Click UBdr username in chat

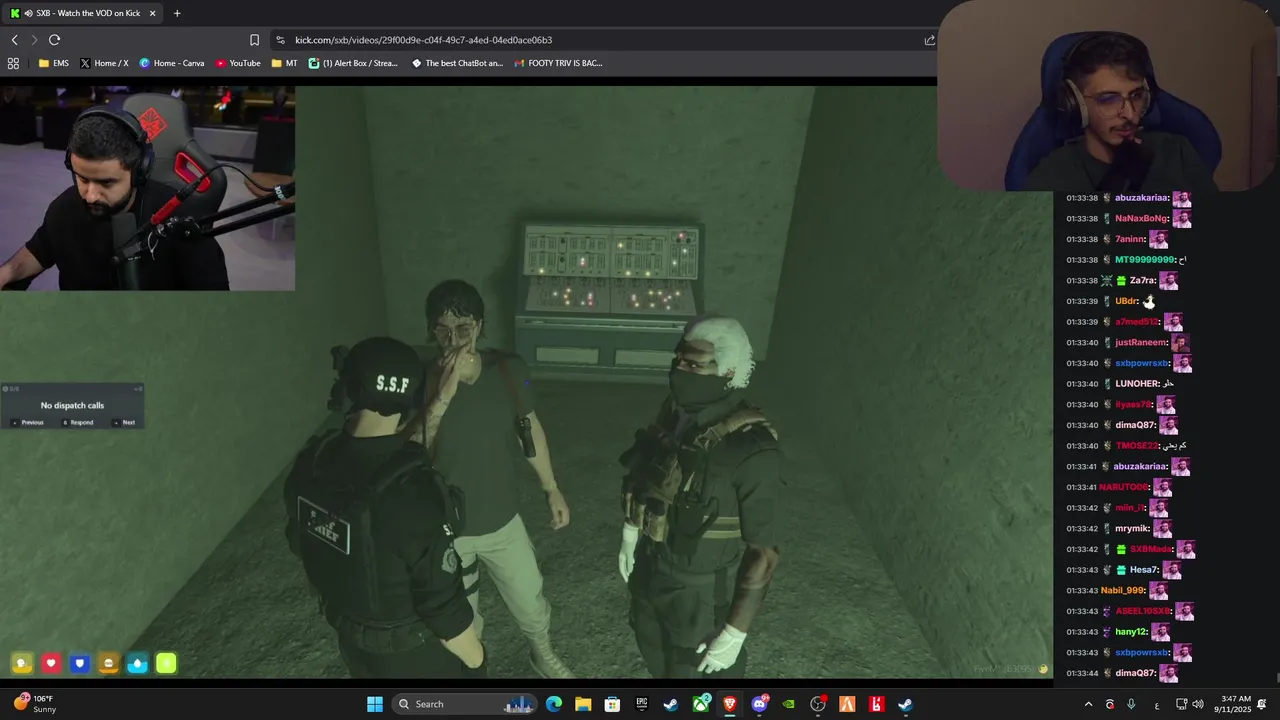pos(1127,301)
